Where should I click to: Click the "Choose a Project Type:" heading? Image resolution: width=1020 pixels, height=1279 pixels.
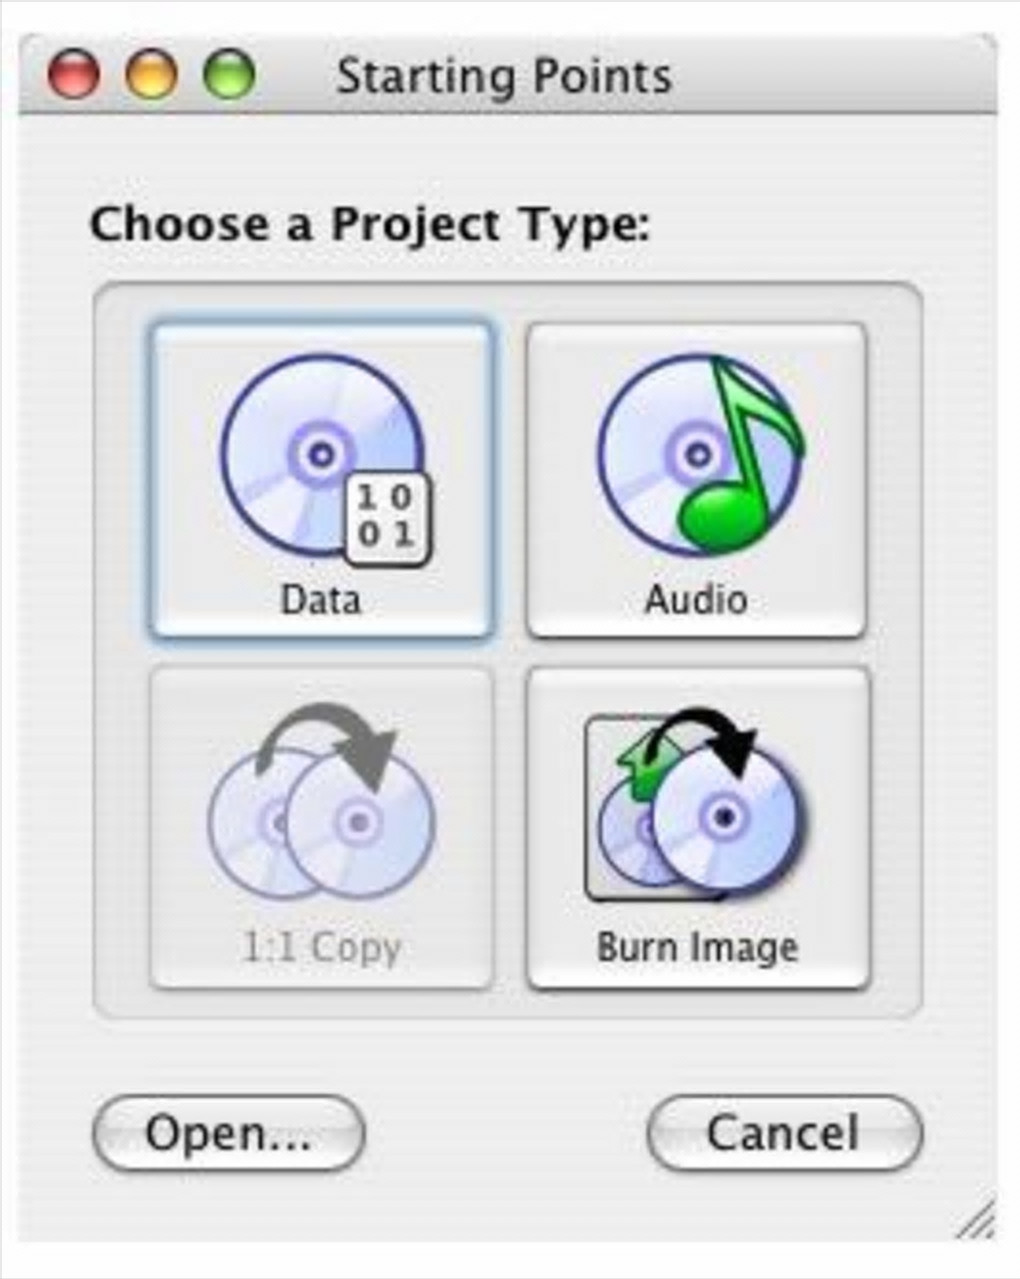click(370, 224)
